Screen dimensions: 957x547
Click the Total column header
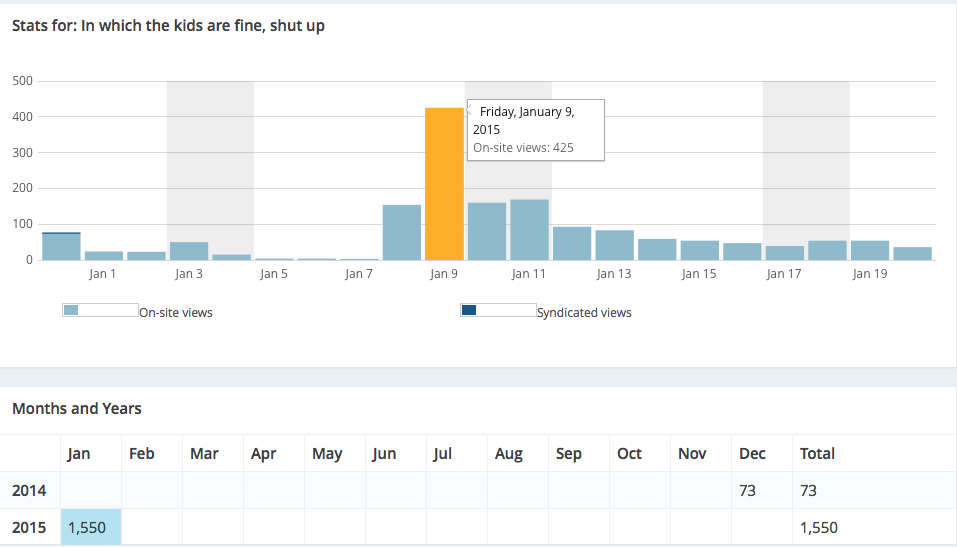[817, 453]
